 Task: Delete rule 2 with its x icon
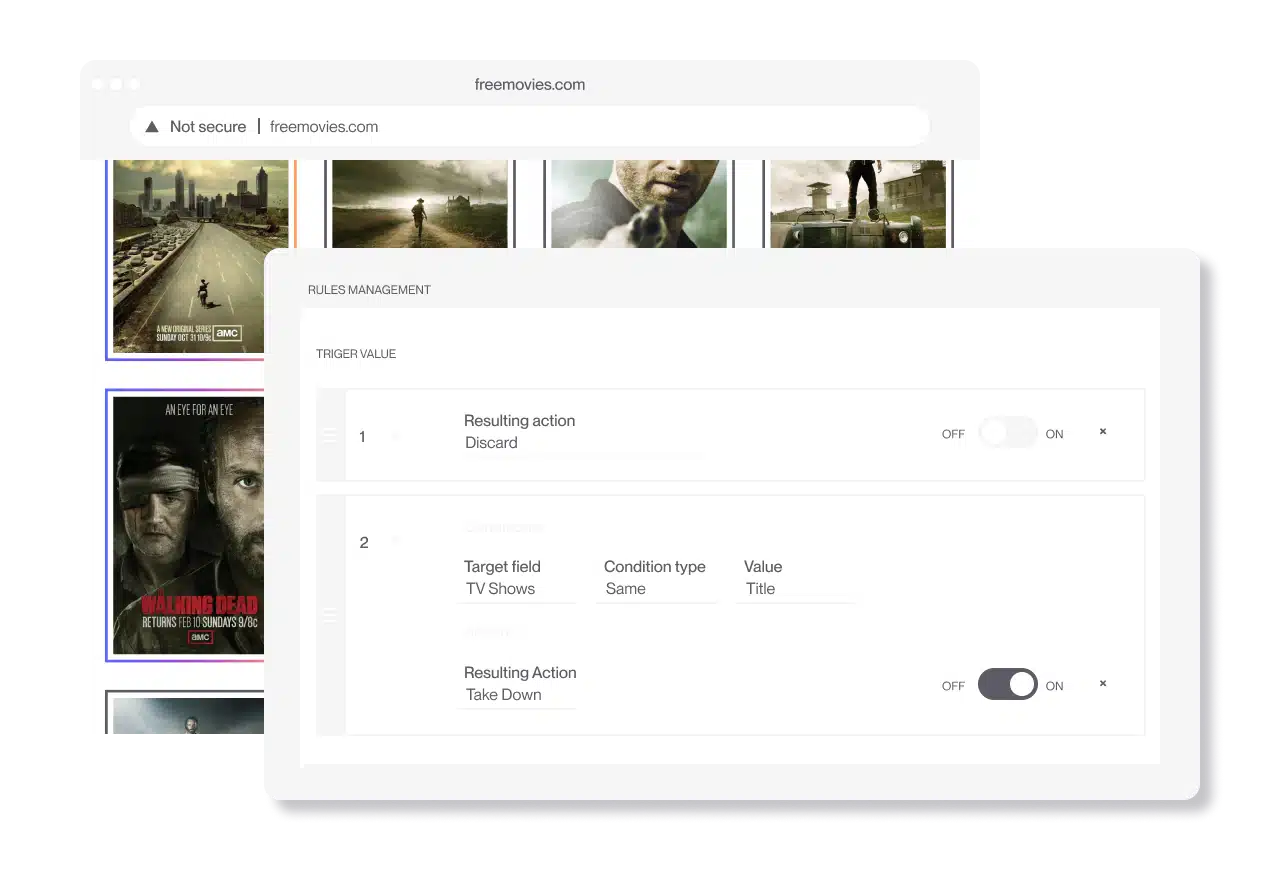[1103, 683]
